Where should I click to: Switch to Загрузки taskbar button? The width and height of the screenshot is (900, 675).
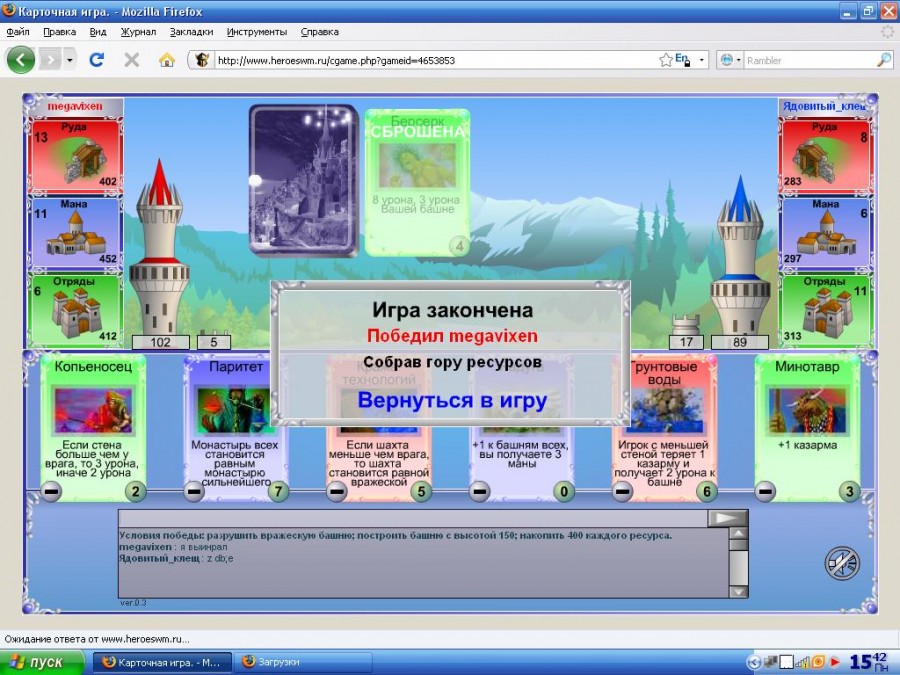[x=305, y=662]
